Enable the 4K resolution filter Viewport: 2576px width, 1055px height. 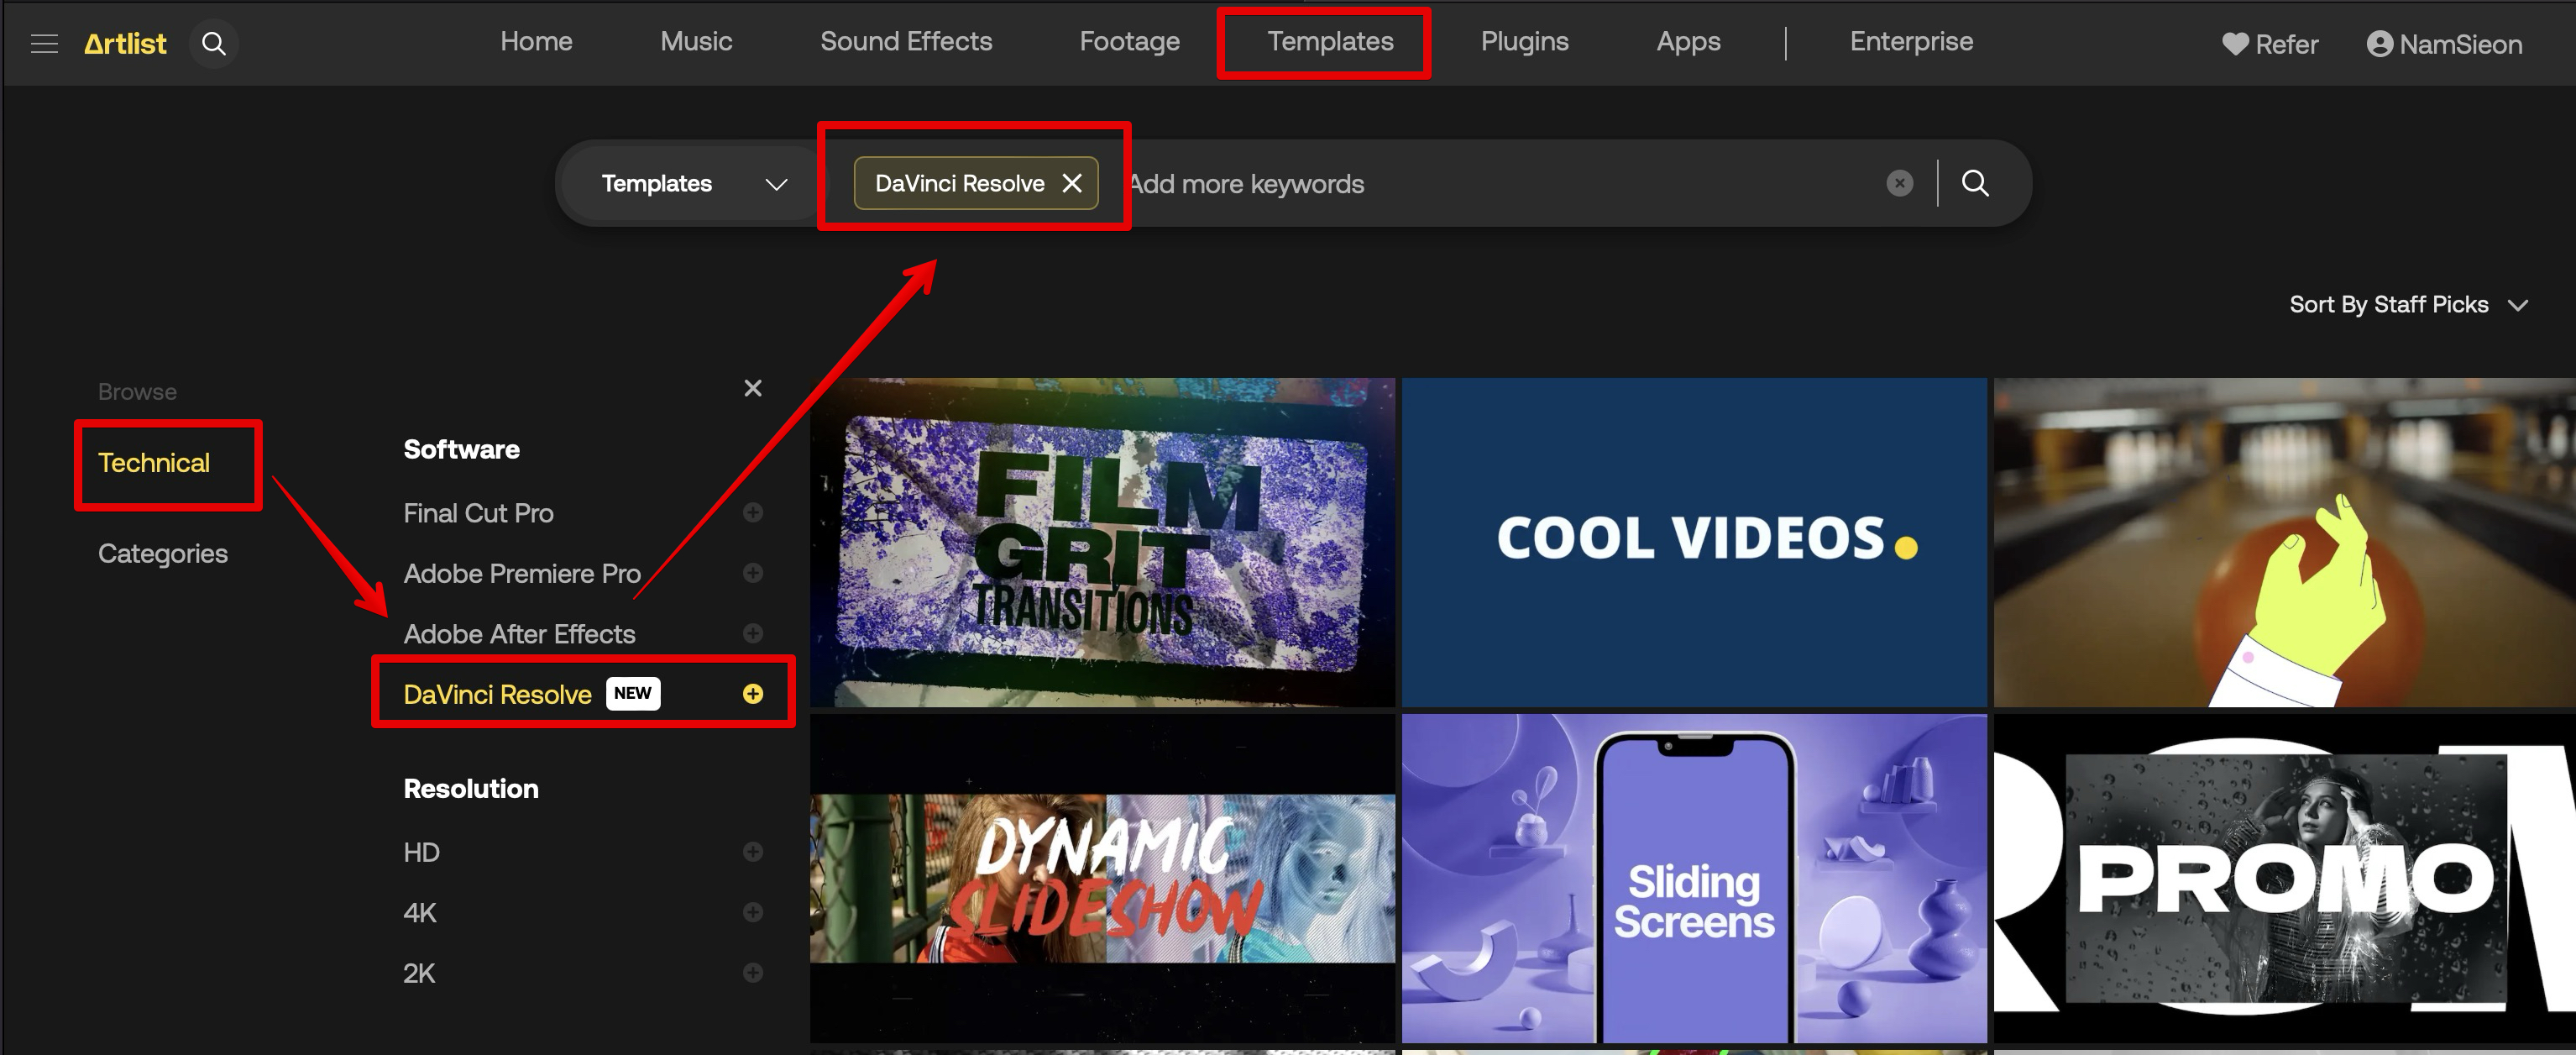[753, 913]
